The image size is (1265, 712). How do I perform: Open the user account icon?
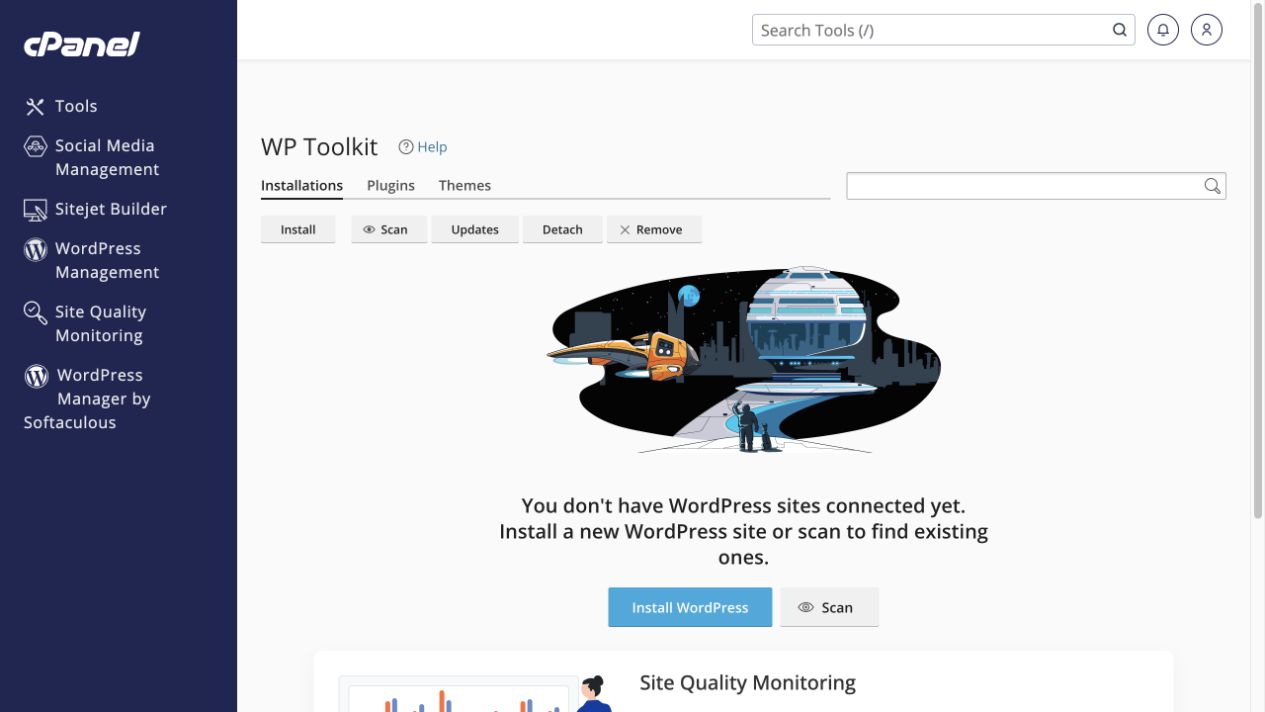1207,30
